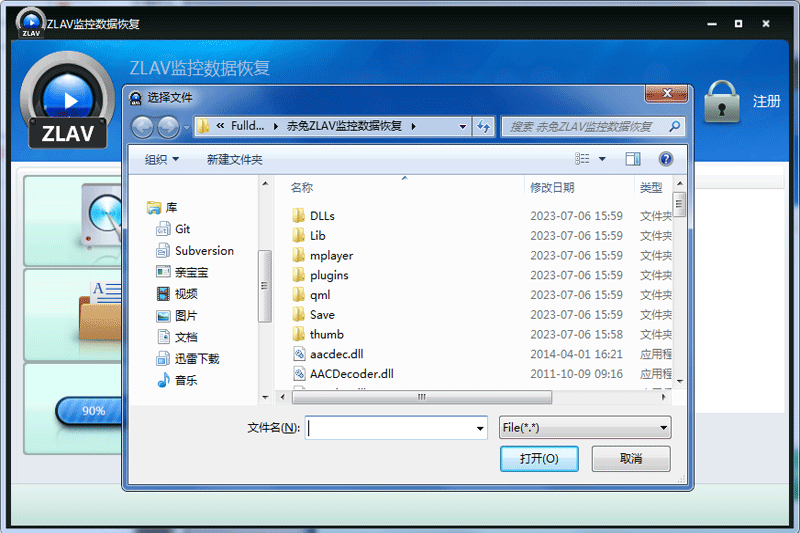Click the 90% progress bar in main window
This screenshot has height=533, width=800.
coord(88,411)
